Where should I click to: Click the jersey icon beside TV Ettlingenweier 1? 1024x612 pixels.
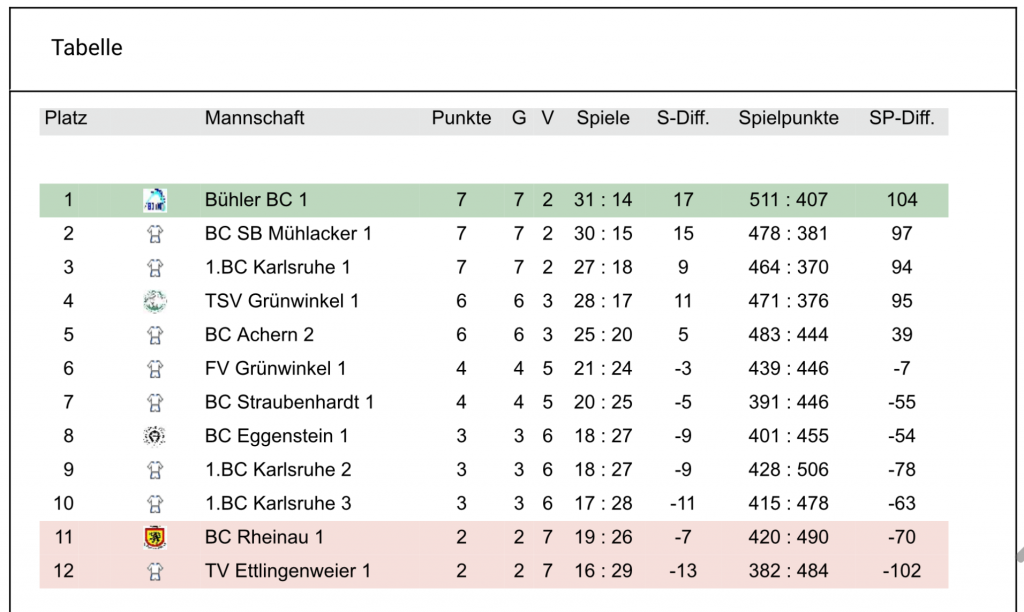155,572
